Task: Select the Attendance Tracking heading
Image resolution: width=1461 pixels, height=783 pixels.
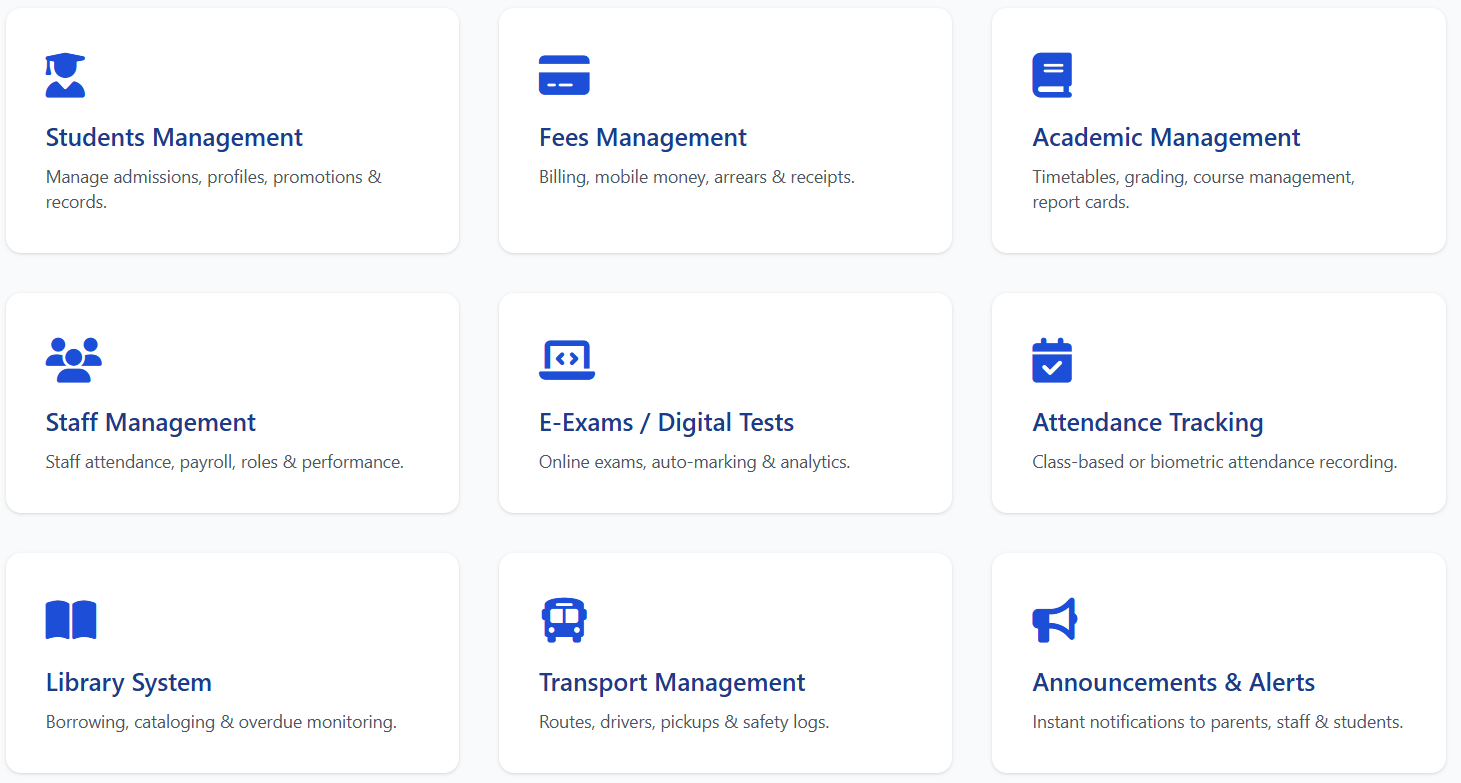Action: (1147, 422)
